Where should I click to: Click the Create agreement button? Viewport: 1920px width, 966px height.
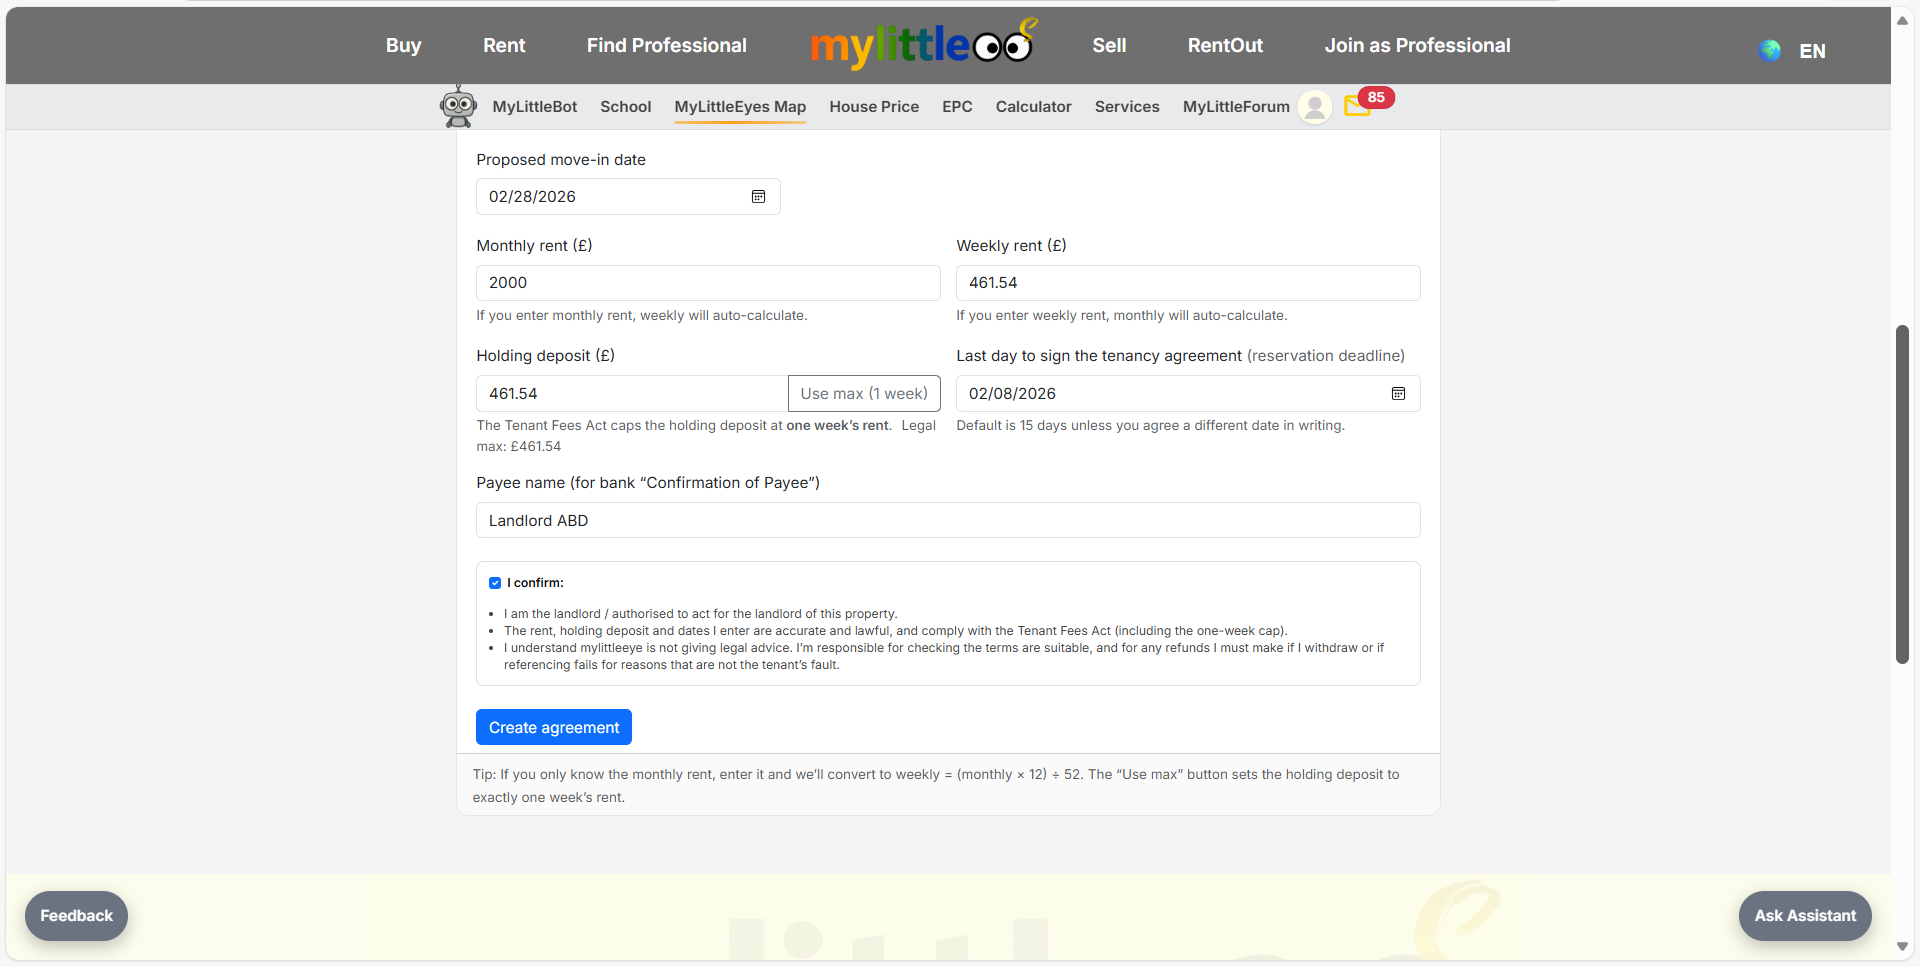553,727
